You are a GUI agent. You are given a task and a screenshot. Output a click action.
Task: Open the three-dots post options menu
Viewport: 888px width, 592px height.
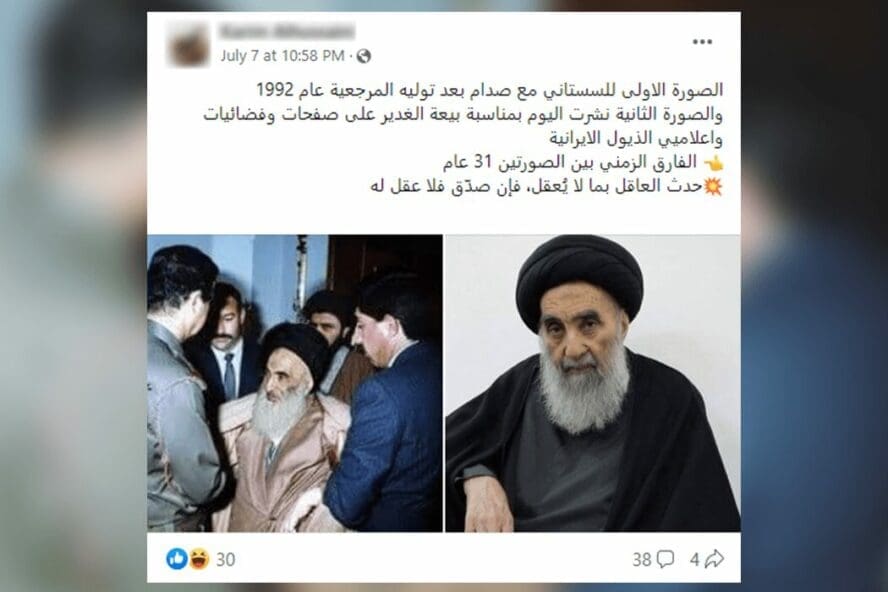(x=702, y=42)
